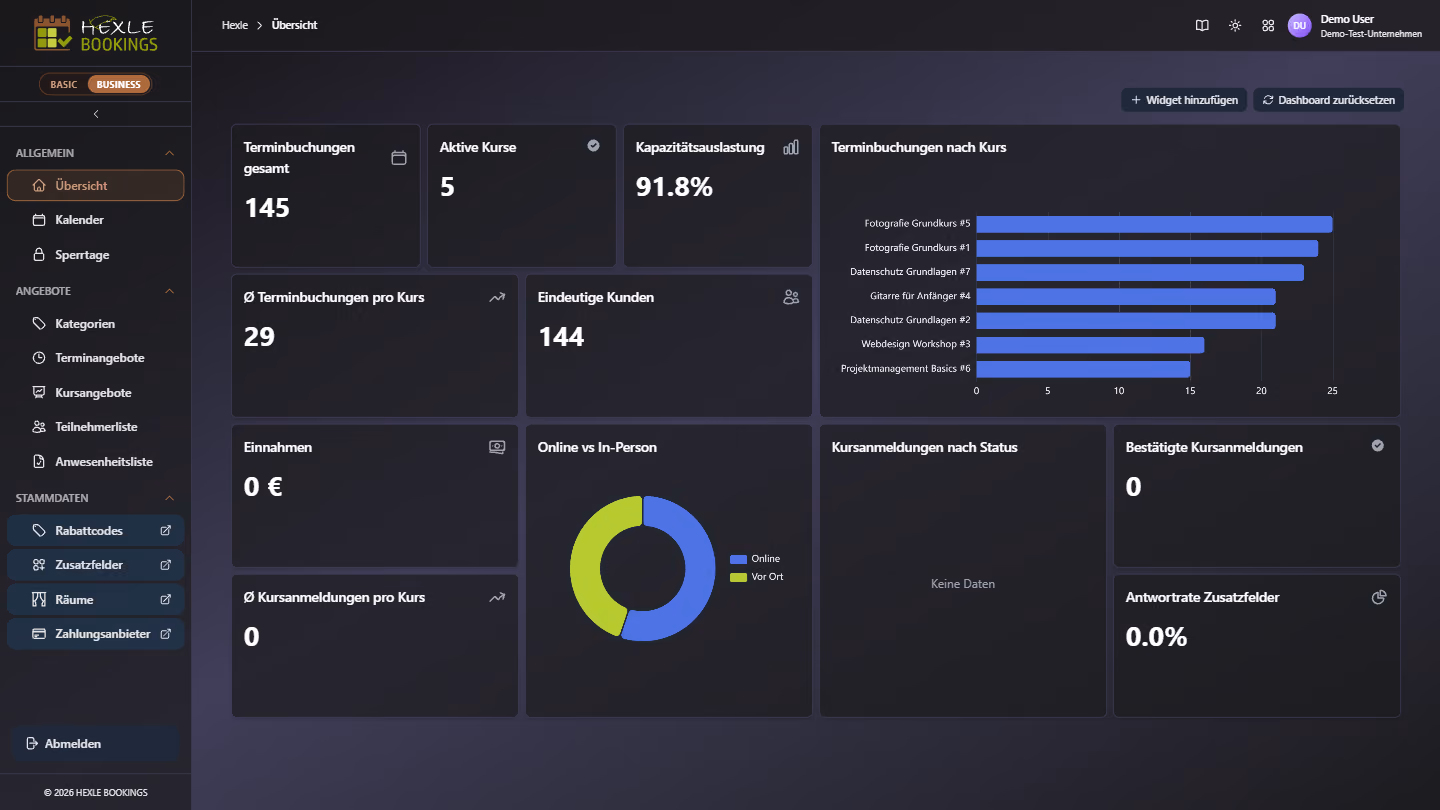Switch plan toggle to BASIC
Viewport: 1440px width, 810px height.
click(x=64, y=85)
